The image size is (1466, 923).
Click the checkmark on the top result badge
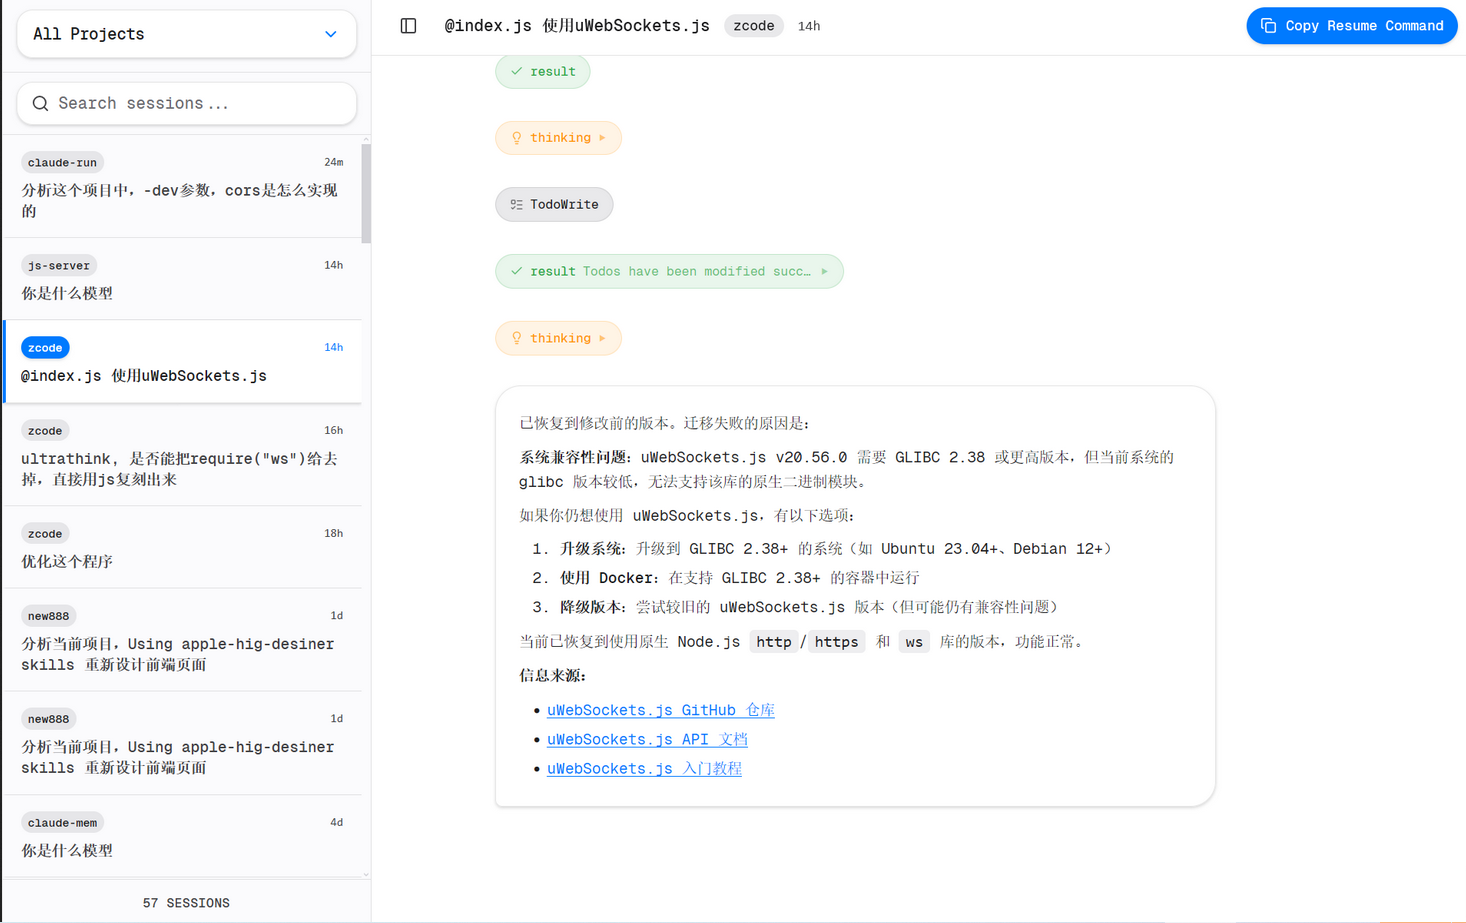[516, 71]
